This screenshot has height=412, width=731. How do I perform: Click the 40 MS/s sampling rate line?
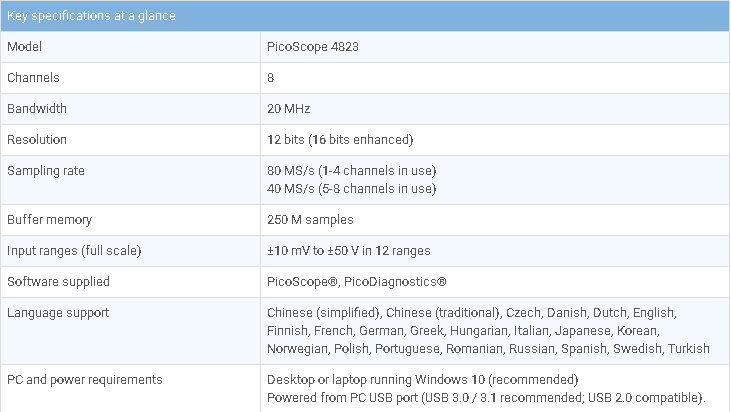click(351, 188)
